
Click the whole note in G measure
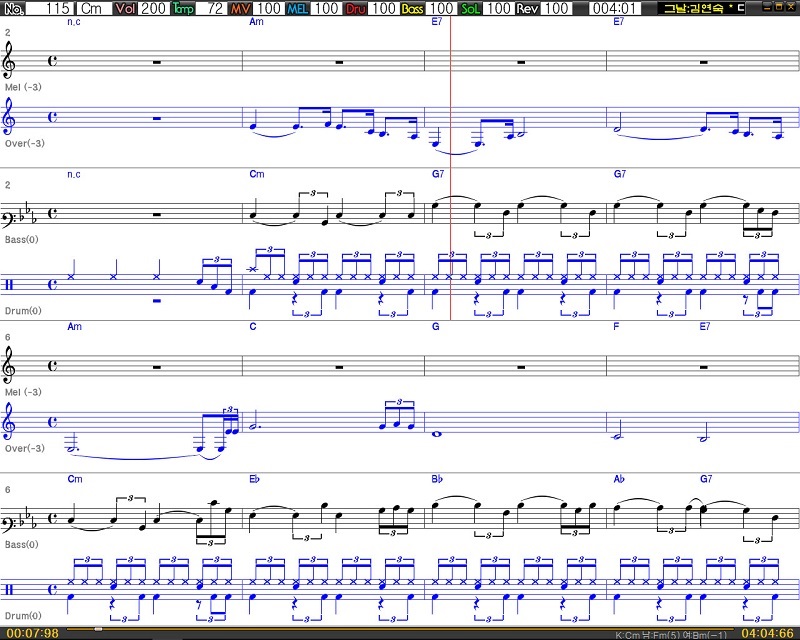point(436,434)
